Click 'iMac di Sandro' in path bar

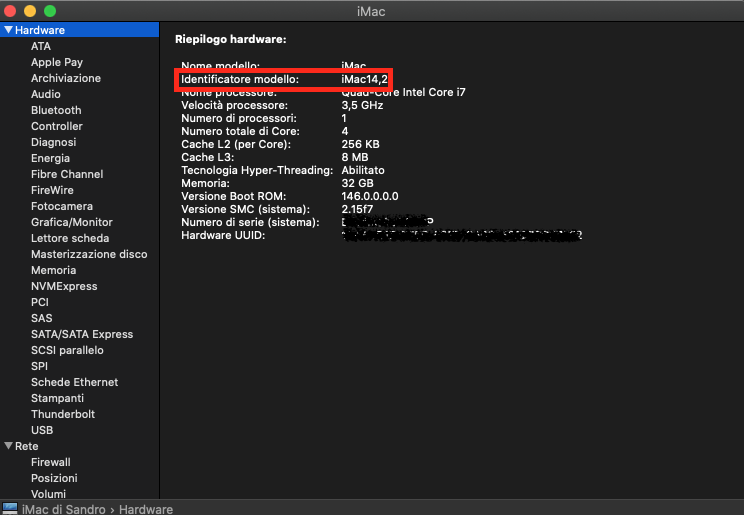click(x=64, y=509)
